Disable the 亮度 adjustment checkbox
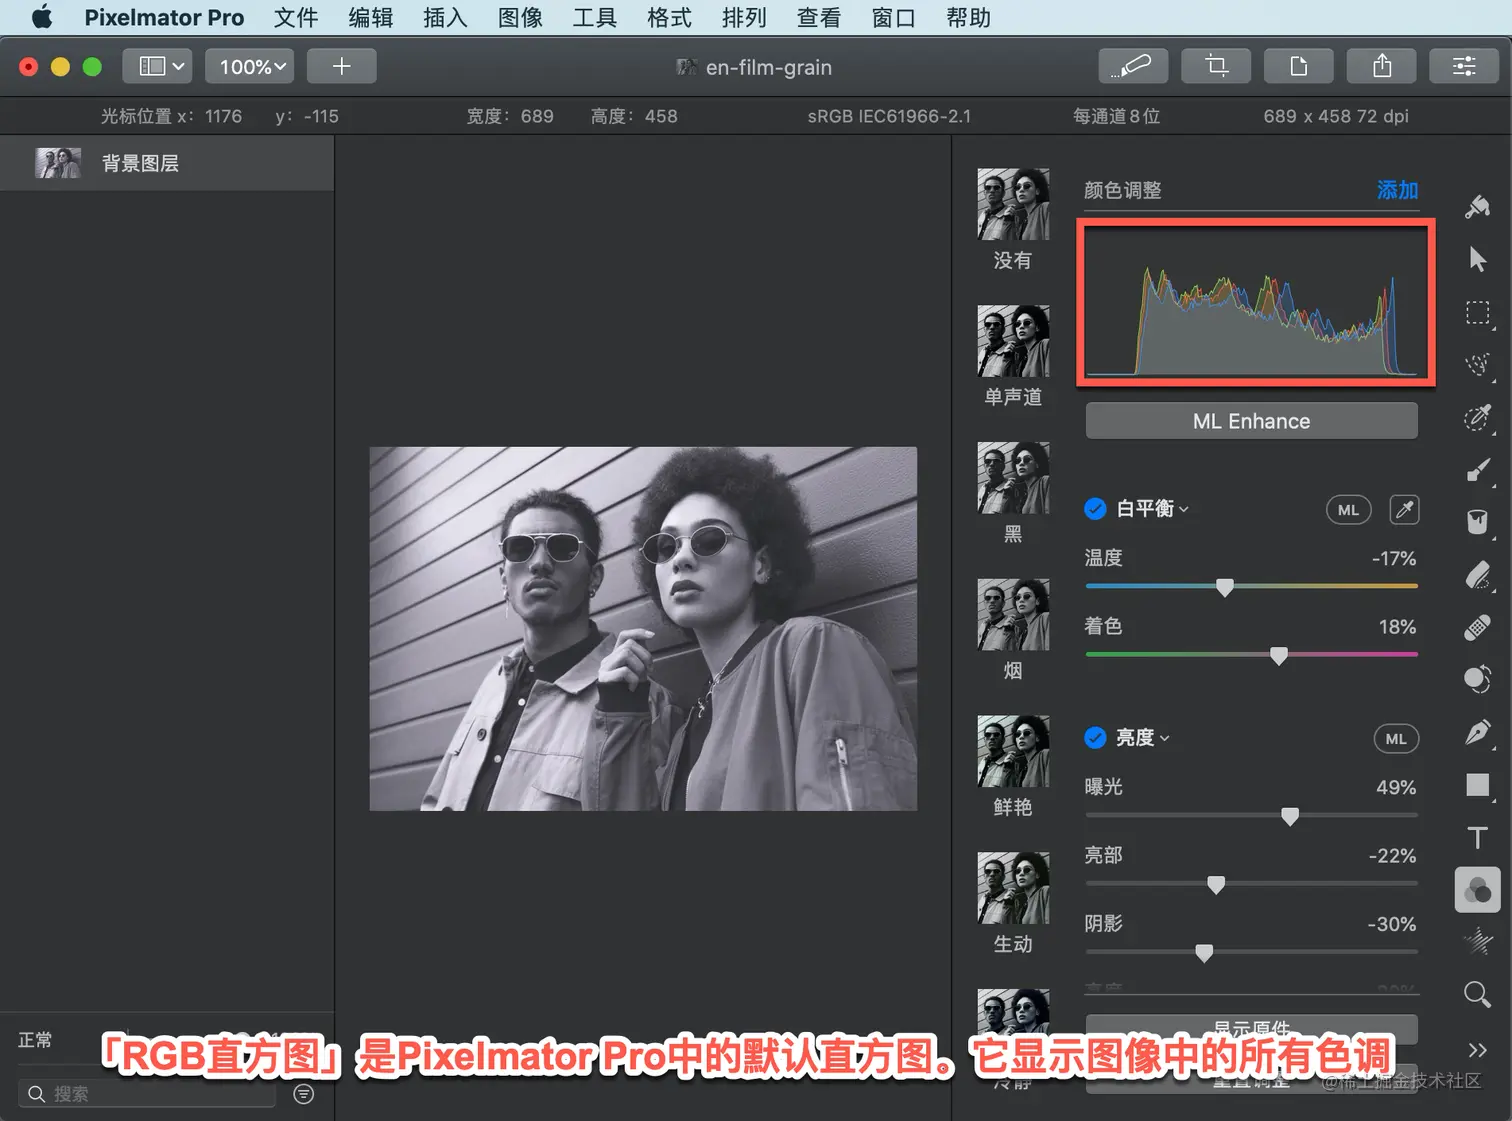The image size is (1512, 1121). click(1095, 738)
